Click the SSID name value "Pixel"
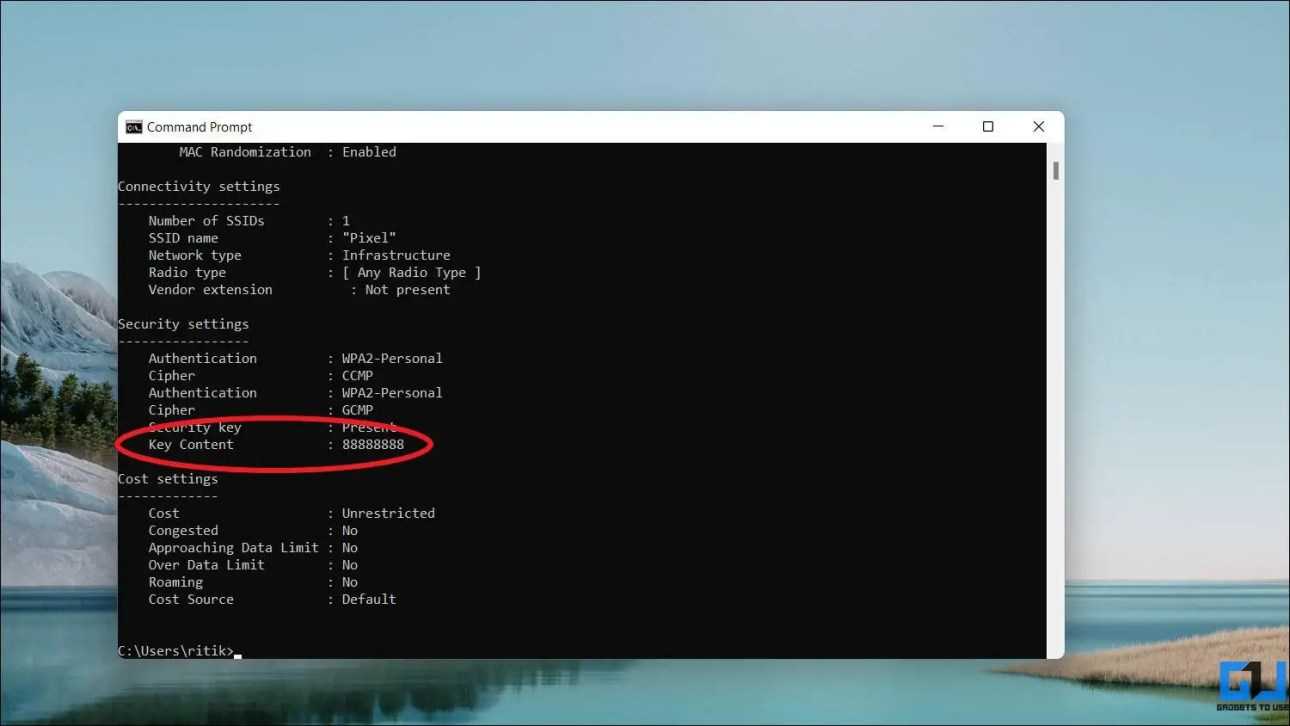The width and height of the screenshot is (1290, 726). 369,238
